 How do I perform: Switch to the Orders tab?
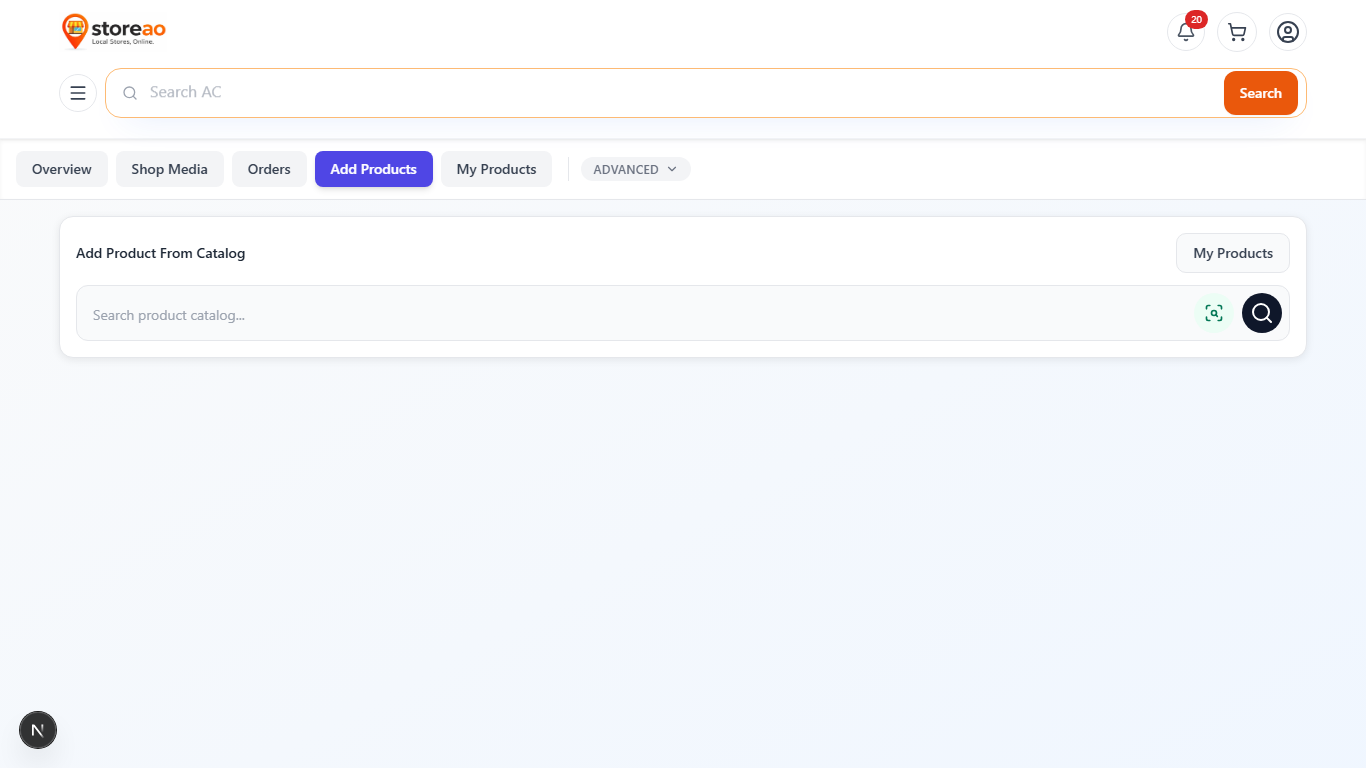click(x=269, y=169)
